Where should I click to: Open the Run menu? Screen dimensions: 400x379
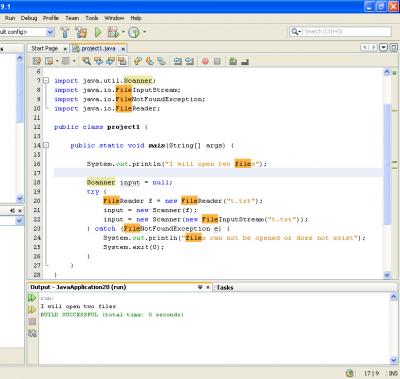10,18
